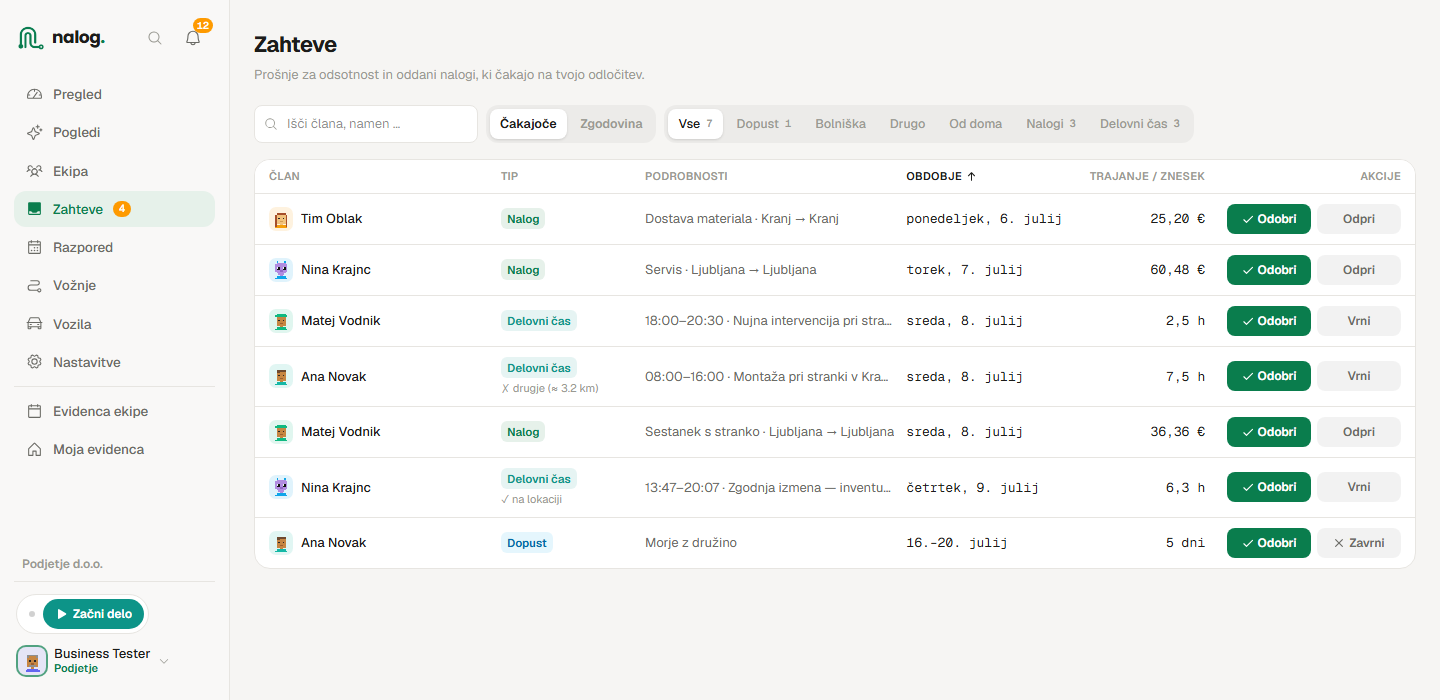Click the Nastavitve gear icon
Viewport: 1440px width, 700px height.
pyautogui.click(x=35, y=362)
